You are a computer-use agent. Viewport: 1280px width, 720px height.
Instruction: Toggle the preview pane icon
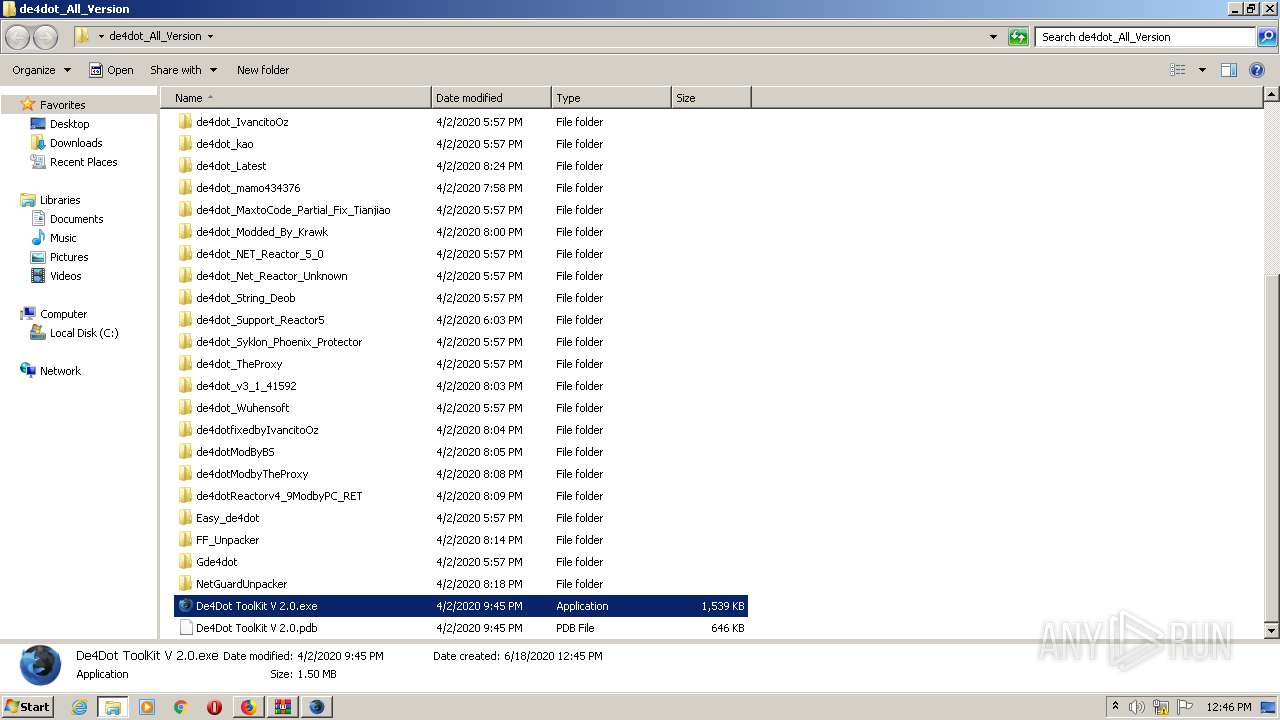(1229, 70)
